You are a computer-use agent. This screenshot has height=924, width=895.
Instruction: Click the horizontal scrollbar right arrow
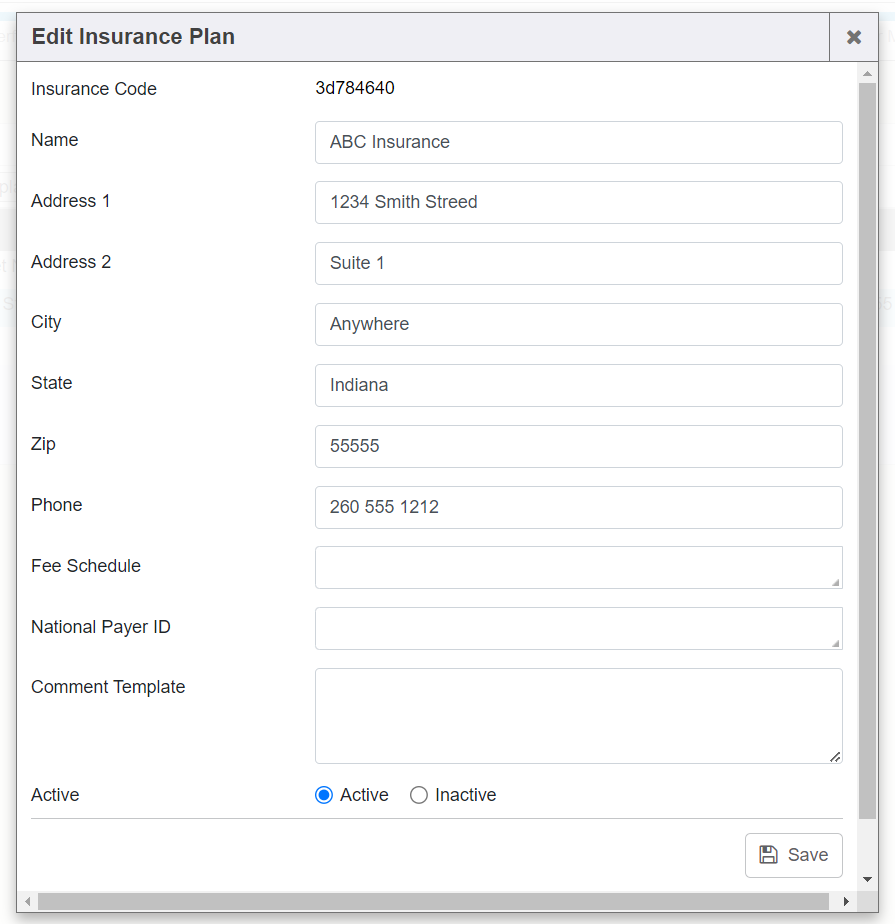click(846, 901)
